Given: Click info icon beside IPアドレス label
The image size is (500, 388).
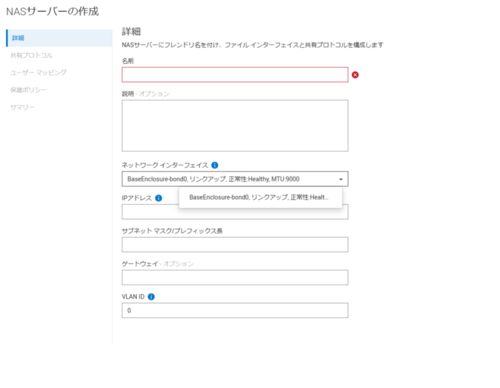Looking at the screenshot, I should [159, 198].
